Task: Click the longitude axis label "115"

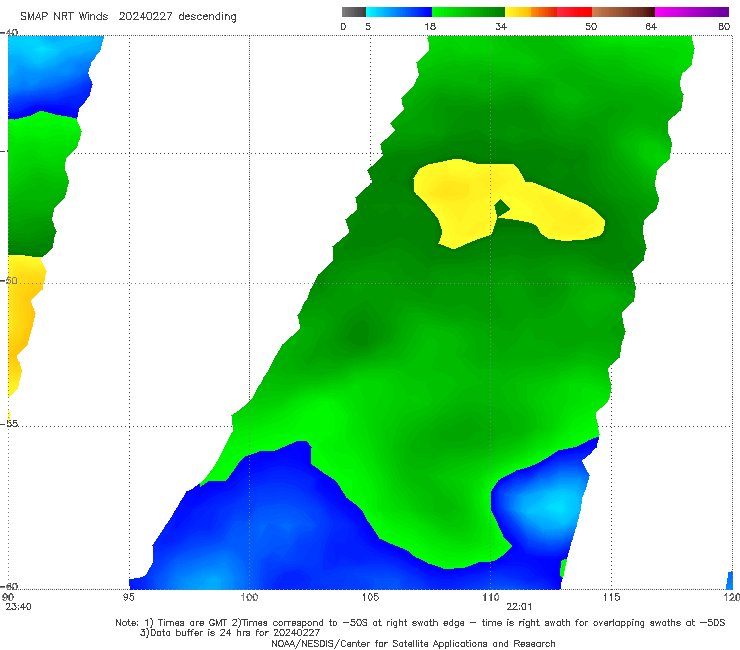Action: click(611, 597)
